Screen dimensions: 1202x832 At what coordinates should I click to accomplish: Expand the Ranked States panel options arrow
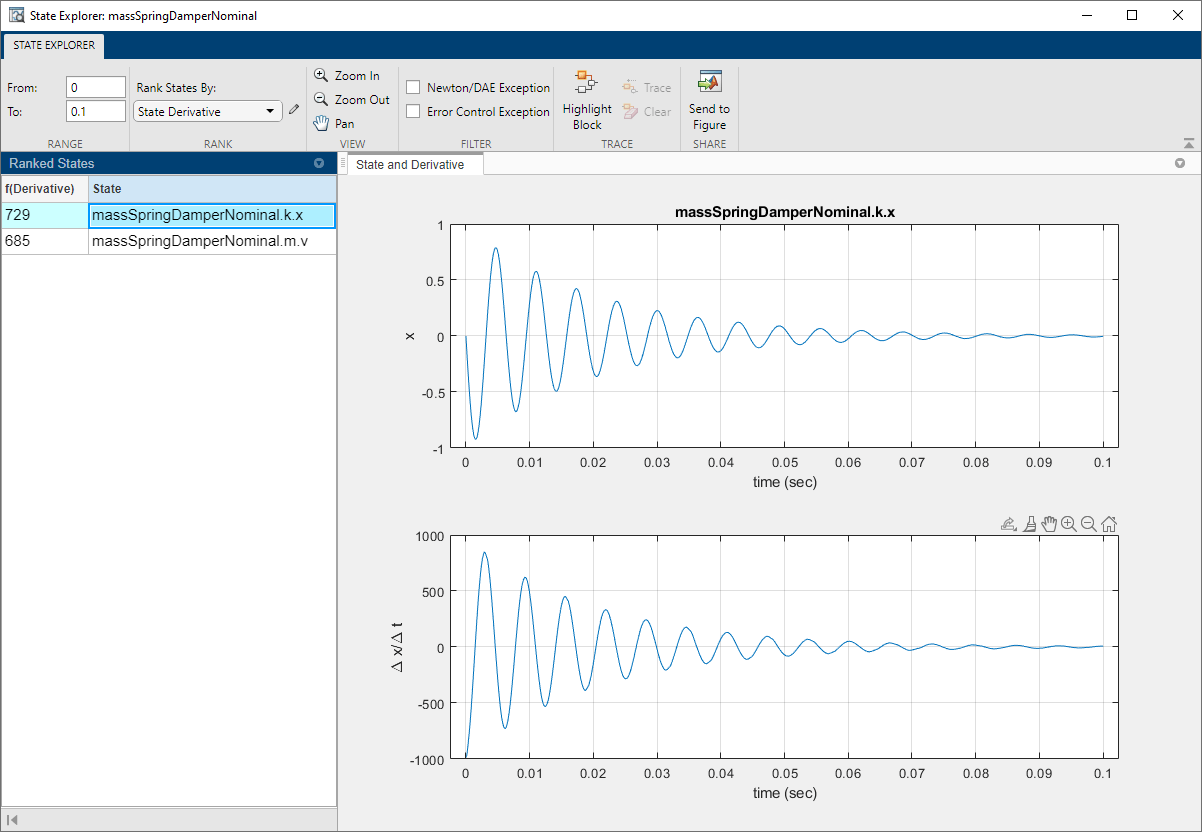[319, 163]
